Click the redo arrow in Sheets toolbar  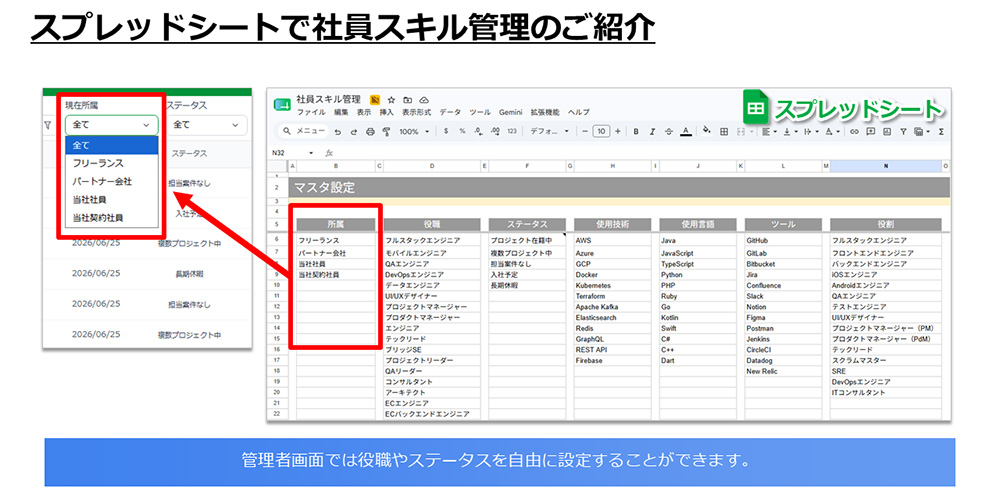tap(354, 131)
